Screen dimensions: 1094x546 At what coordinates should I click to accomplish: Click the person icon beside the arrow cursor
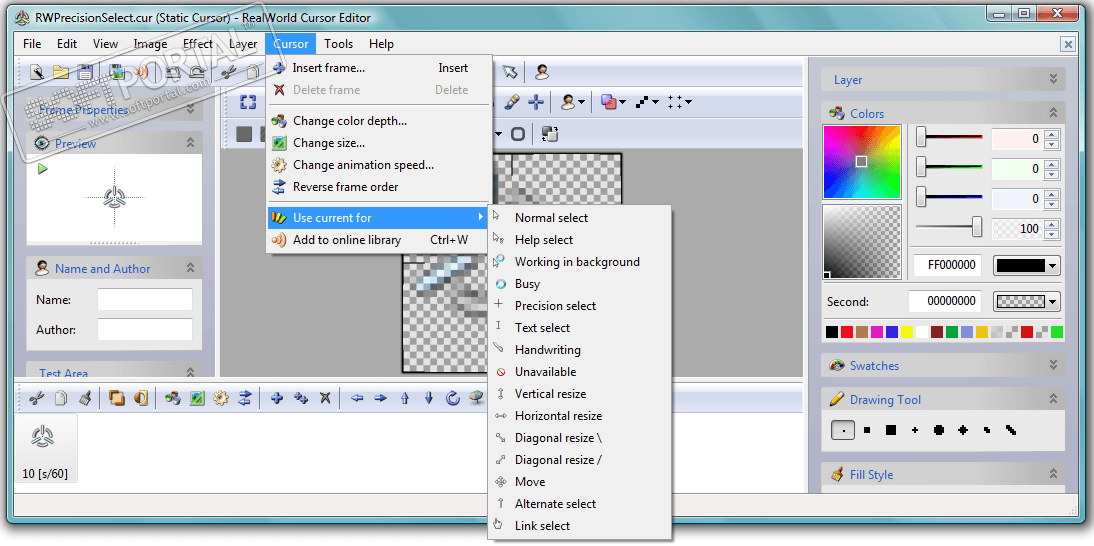(541, 71)
